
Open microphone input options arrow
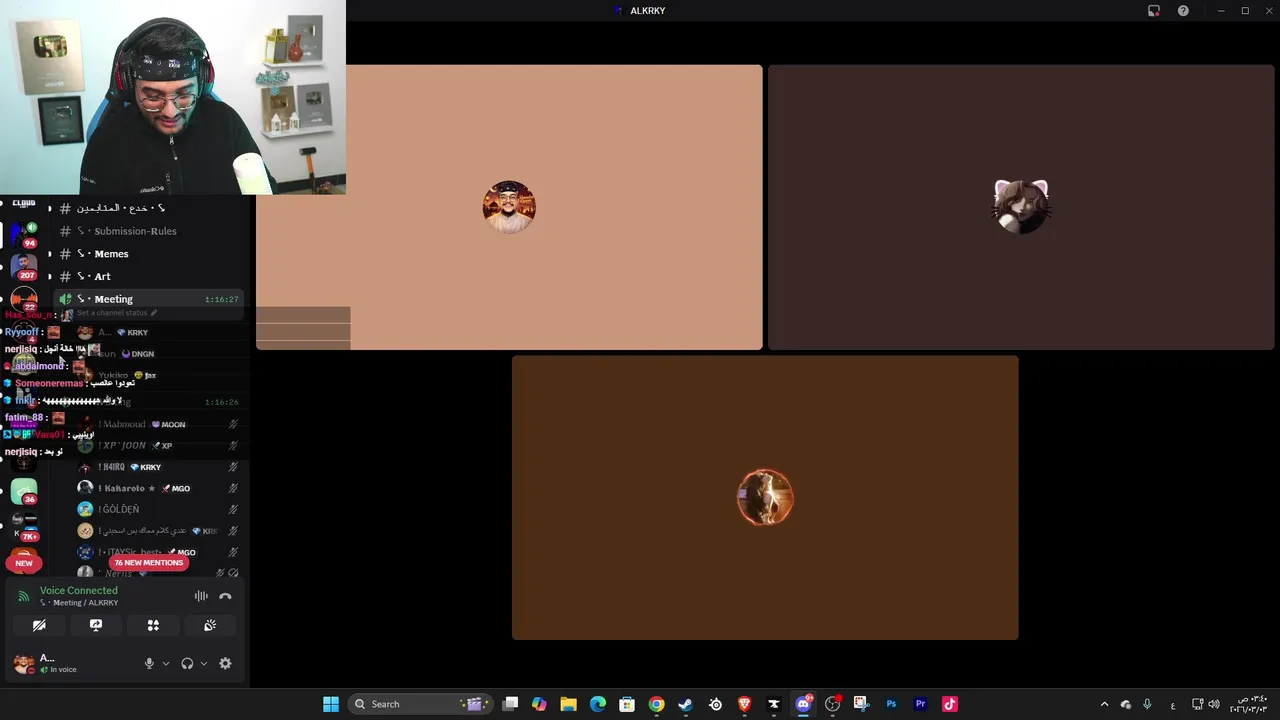point(166,663)
